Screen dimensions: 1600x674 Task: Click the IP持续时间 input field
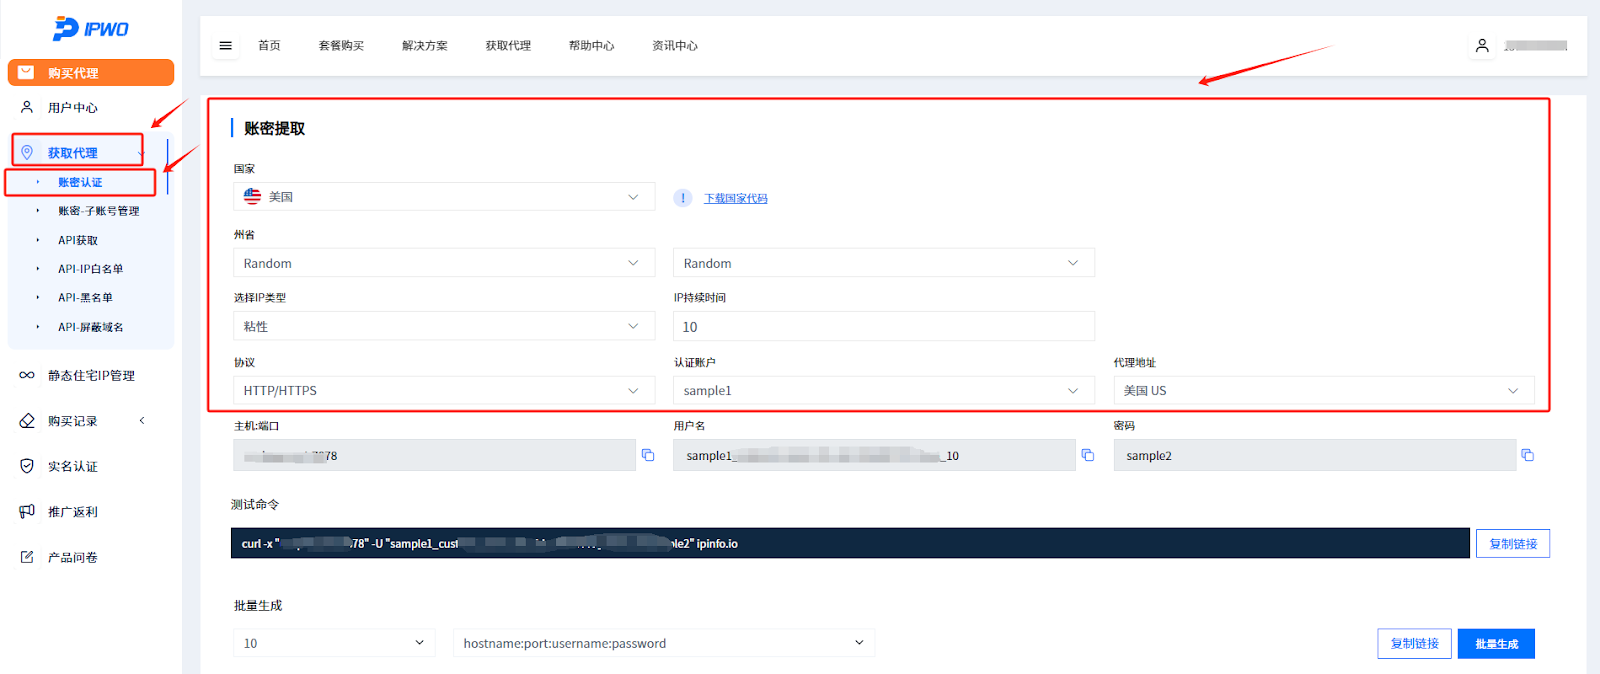tap(883, 327)
